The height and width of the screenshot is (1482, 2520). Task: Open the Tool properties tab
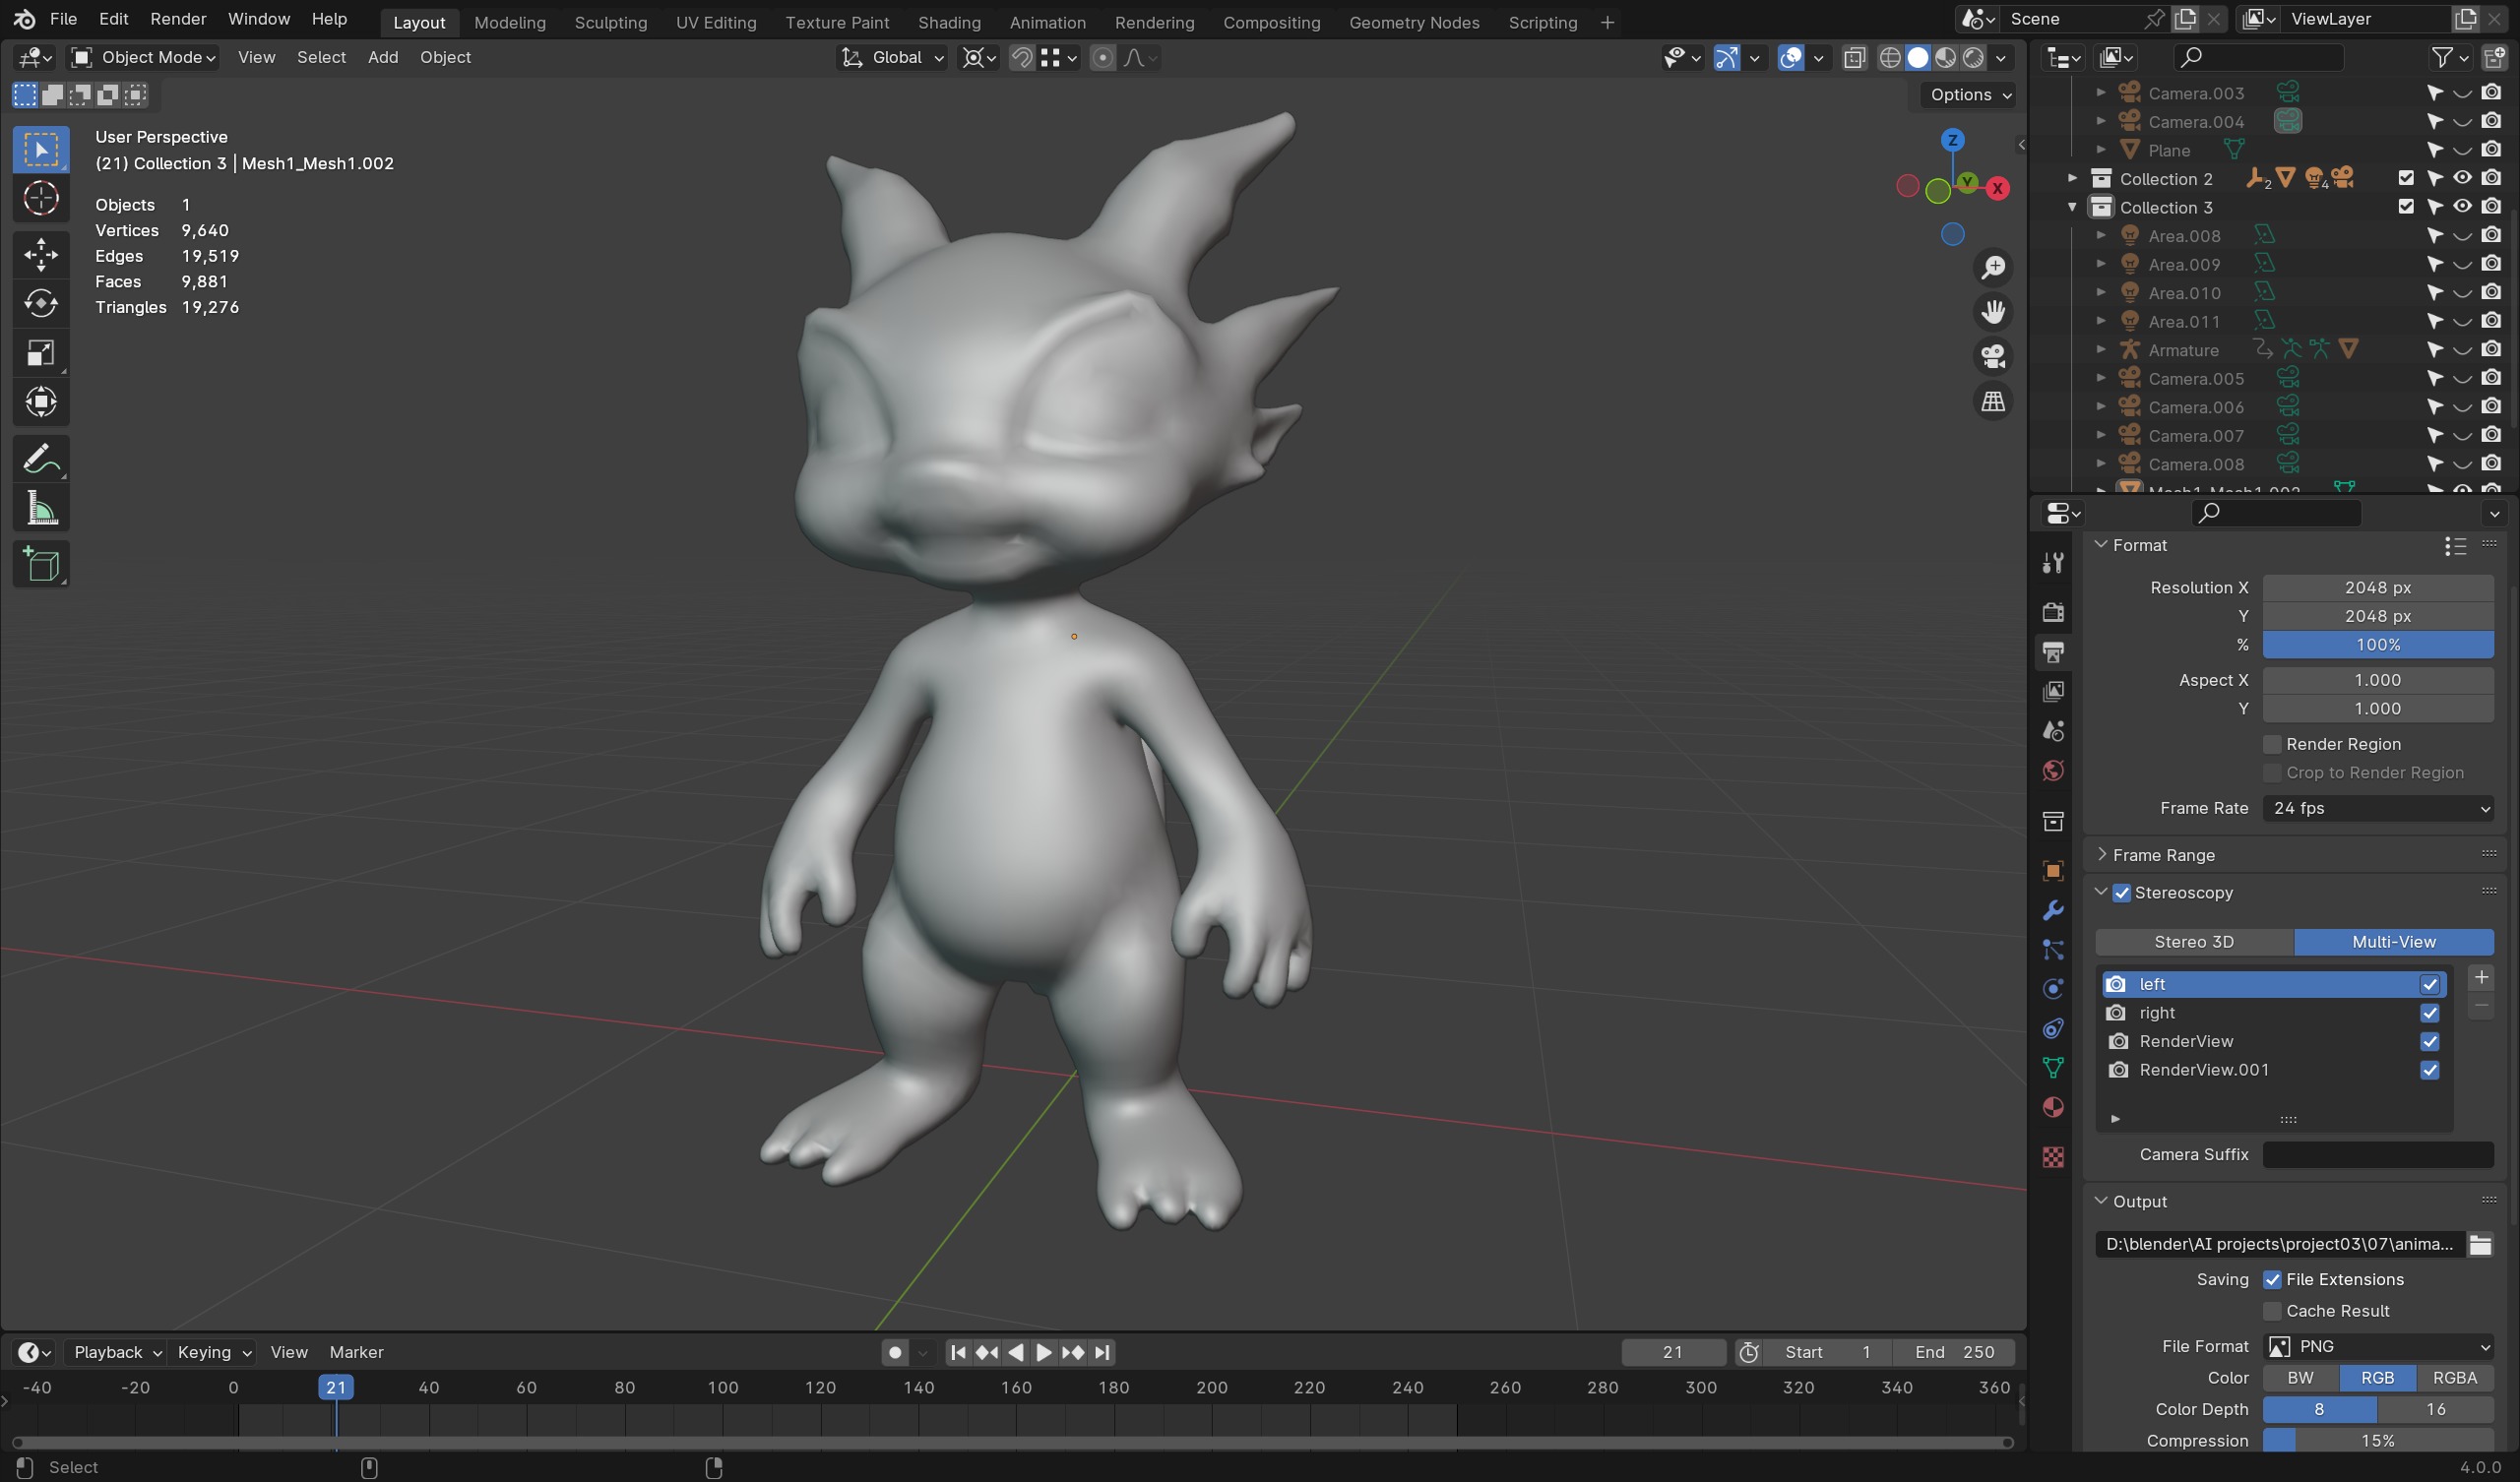coord(2052,563)
